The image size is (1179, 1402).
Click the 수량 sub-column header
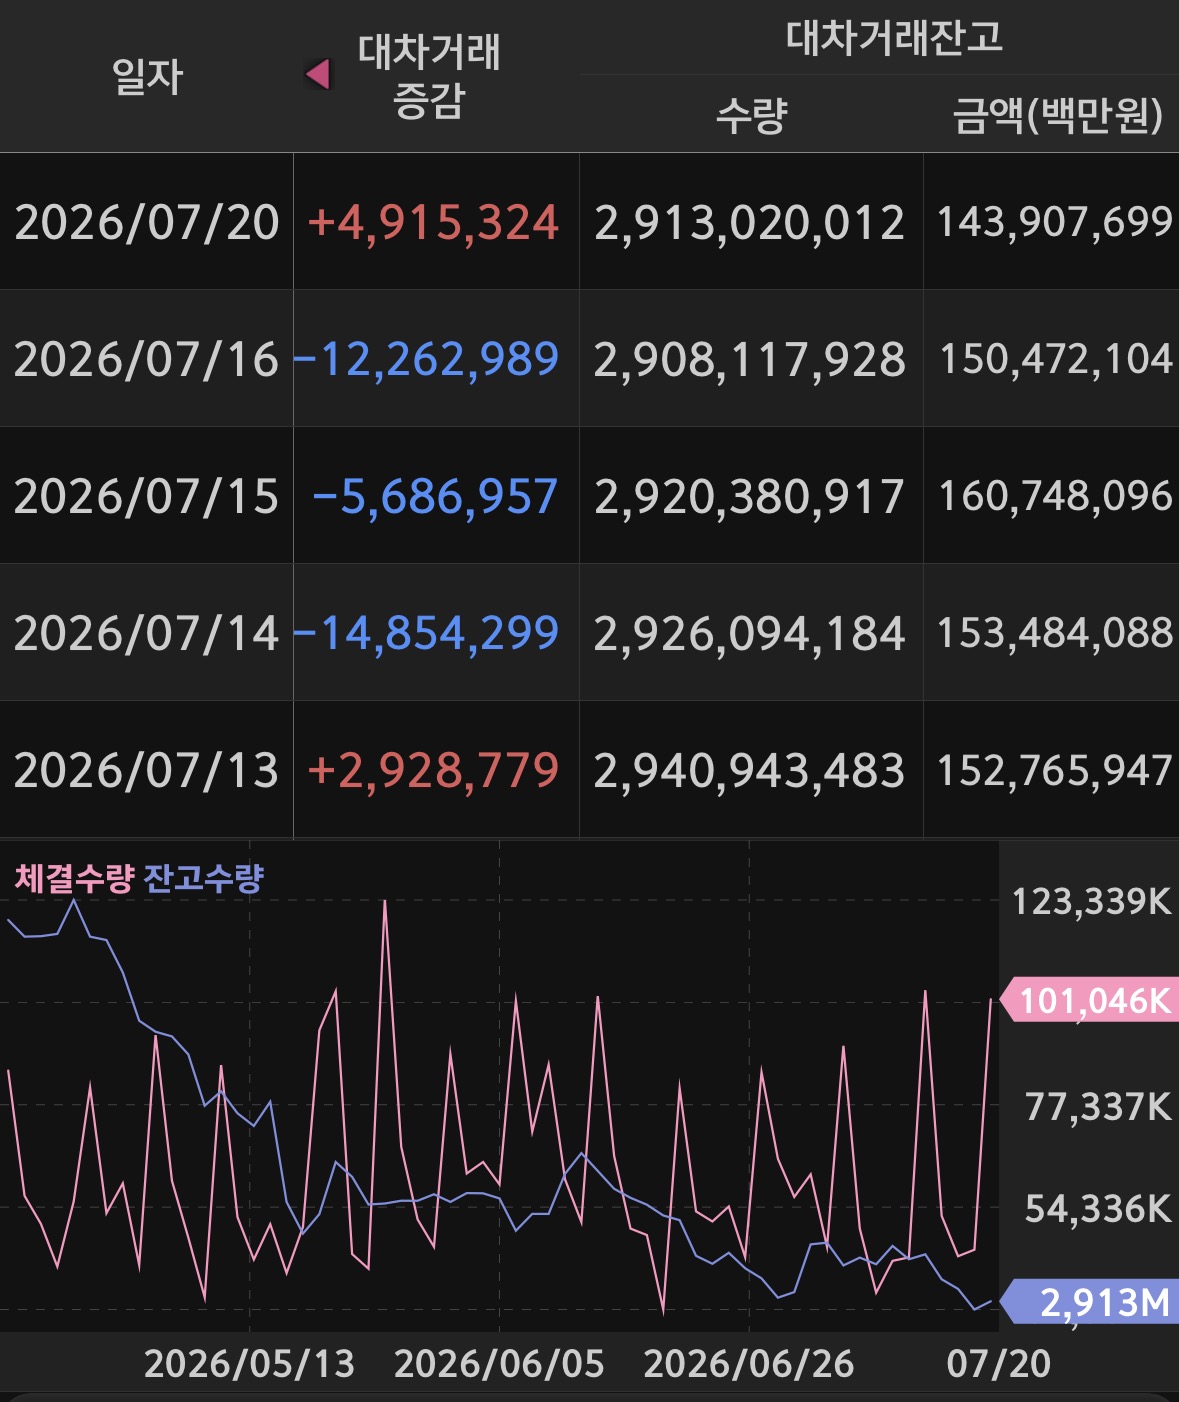(x=751, y=115)
